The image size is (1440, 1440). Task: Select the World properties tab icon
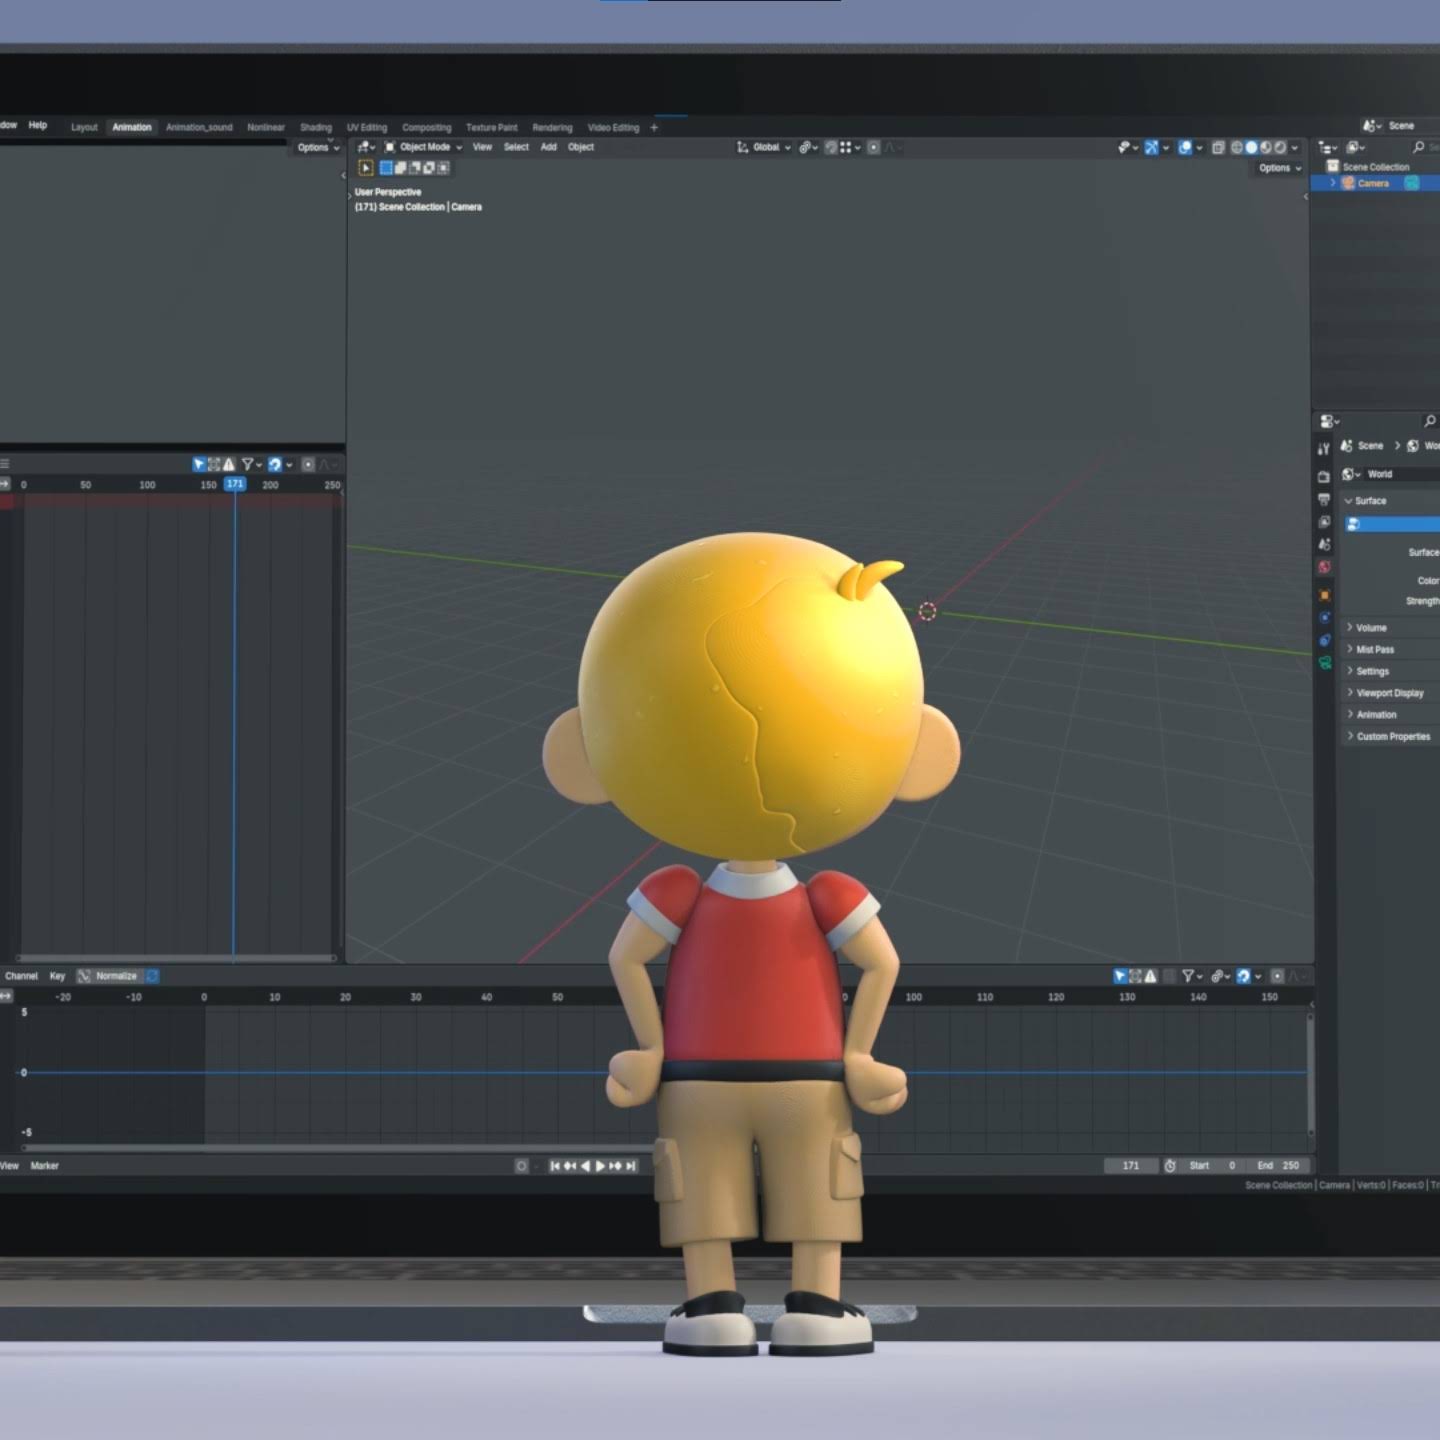(x=1324, y=567)
